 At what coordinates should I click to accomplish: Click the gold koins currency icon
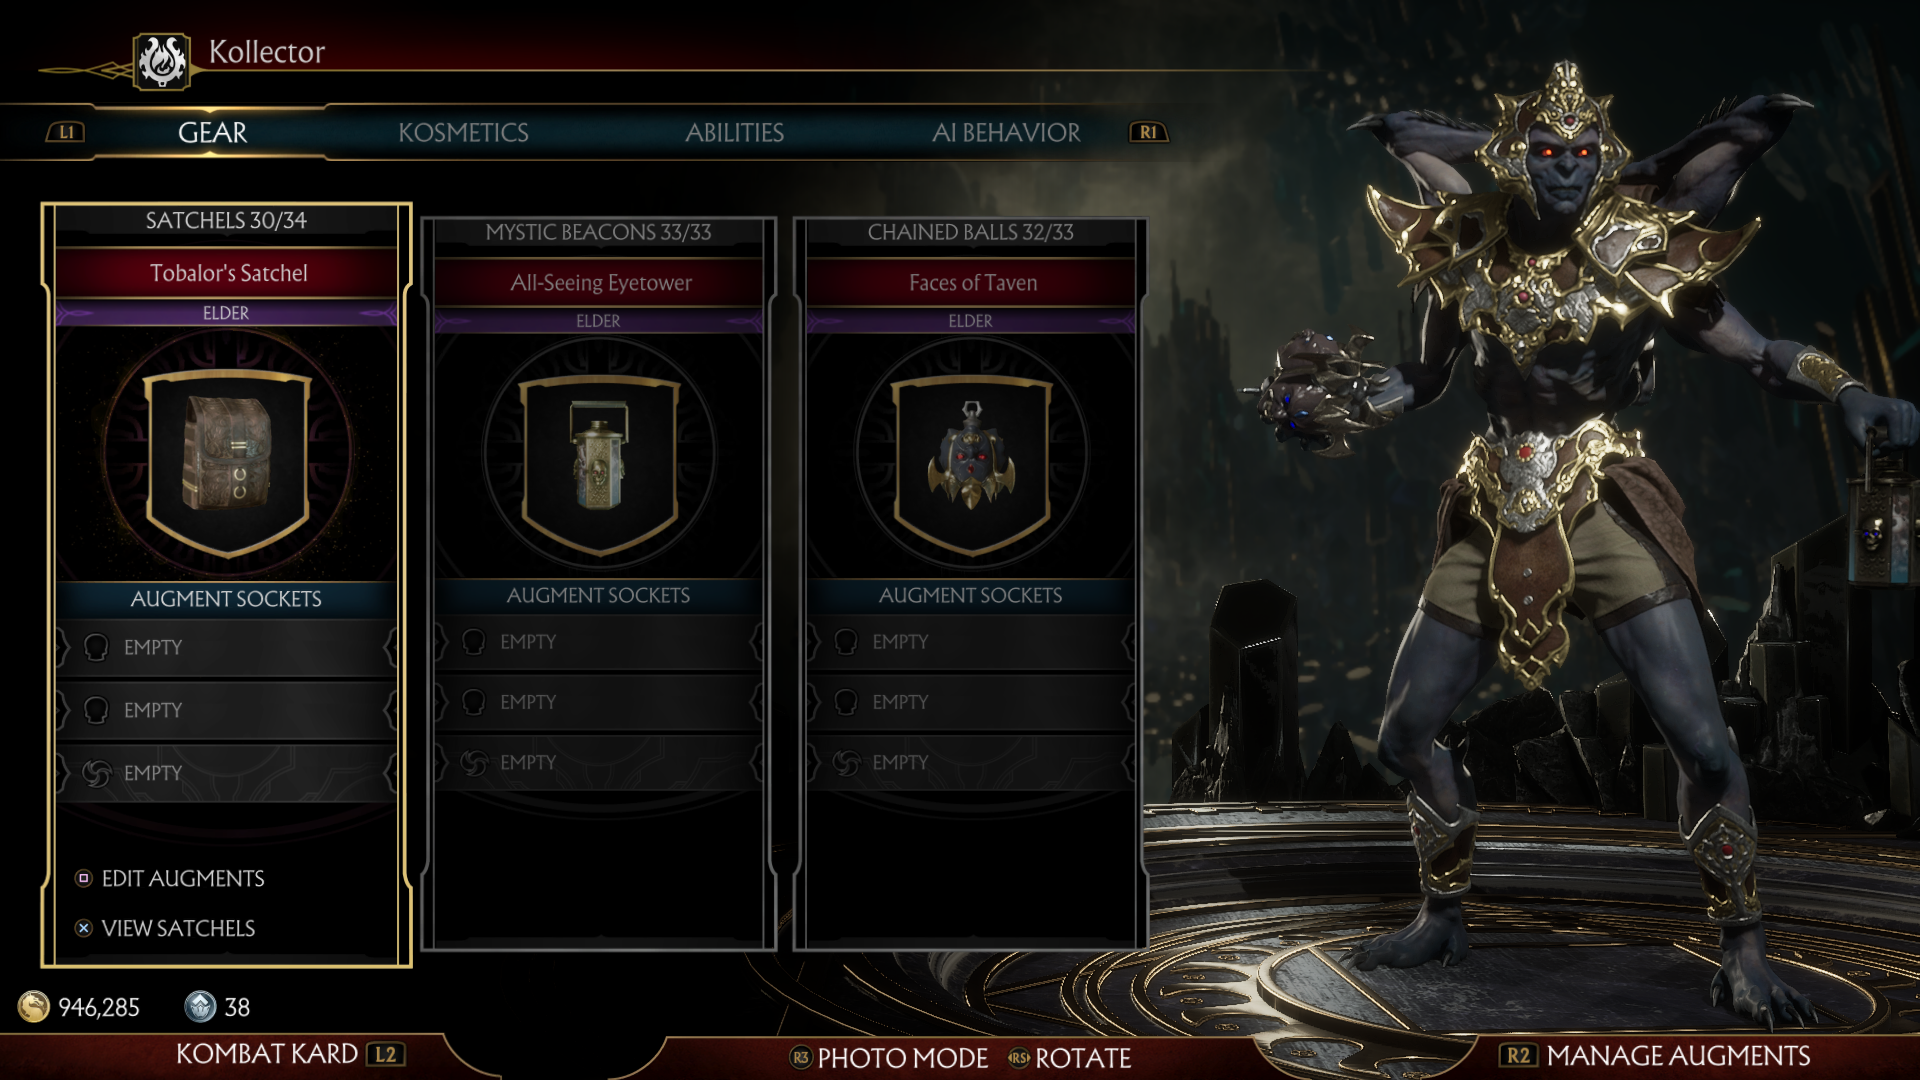point(34,1006)
